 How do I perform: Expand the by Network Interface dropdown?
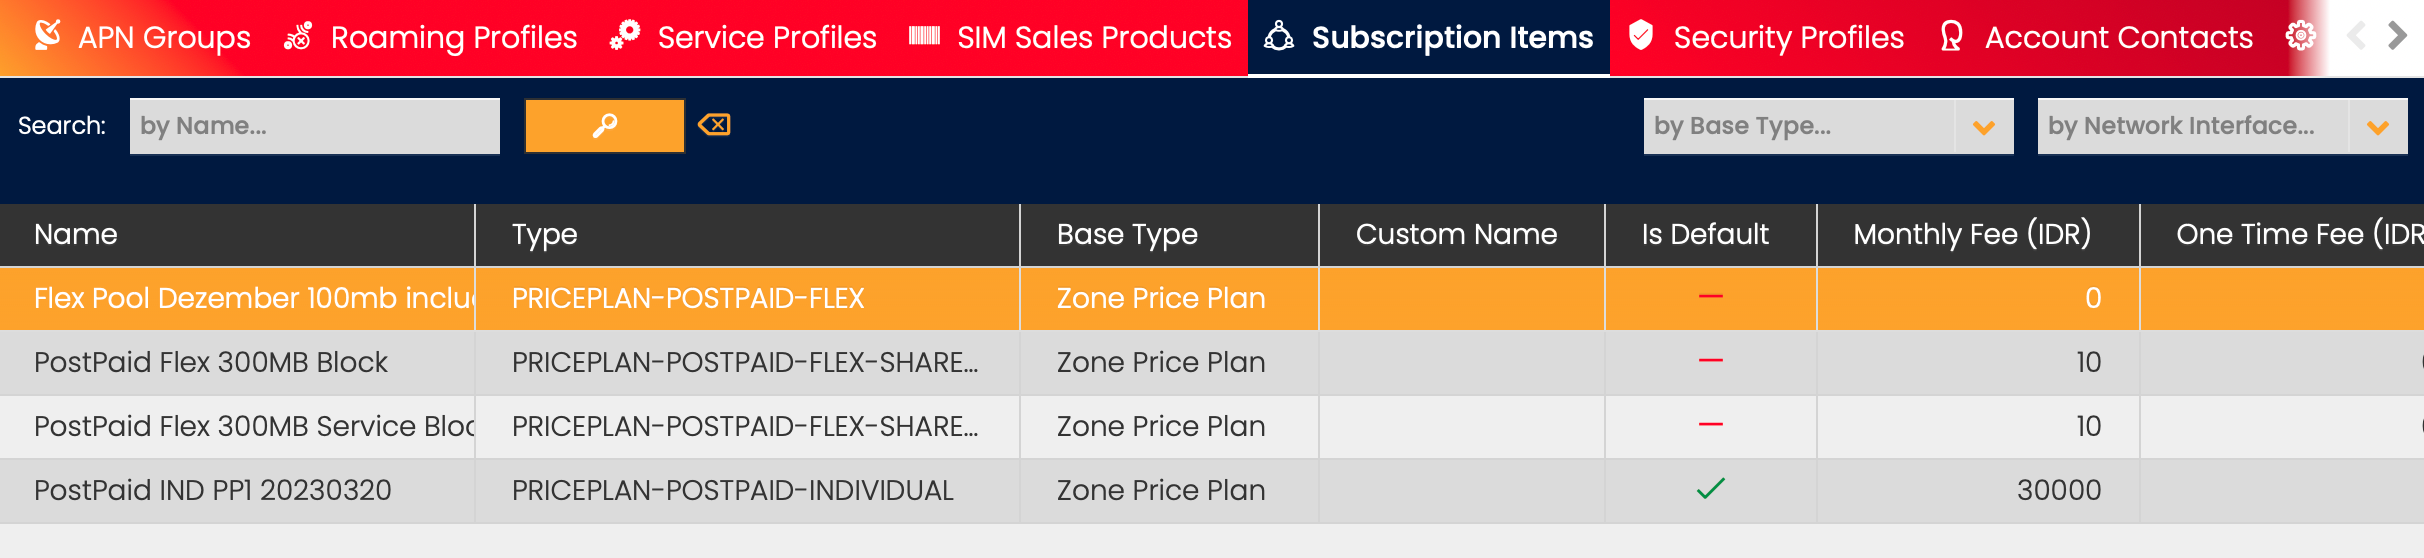(x=2378, y=127)
